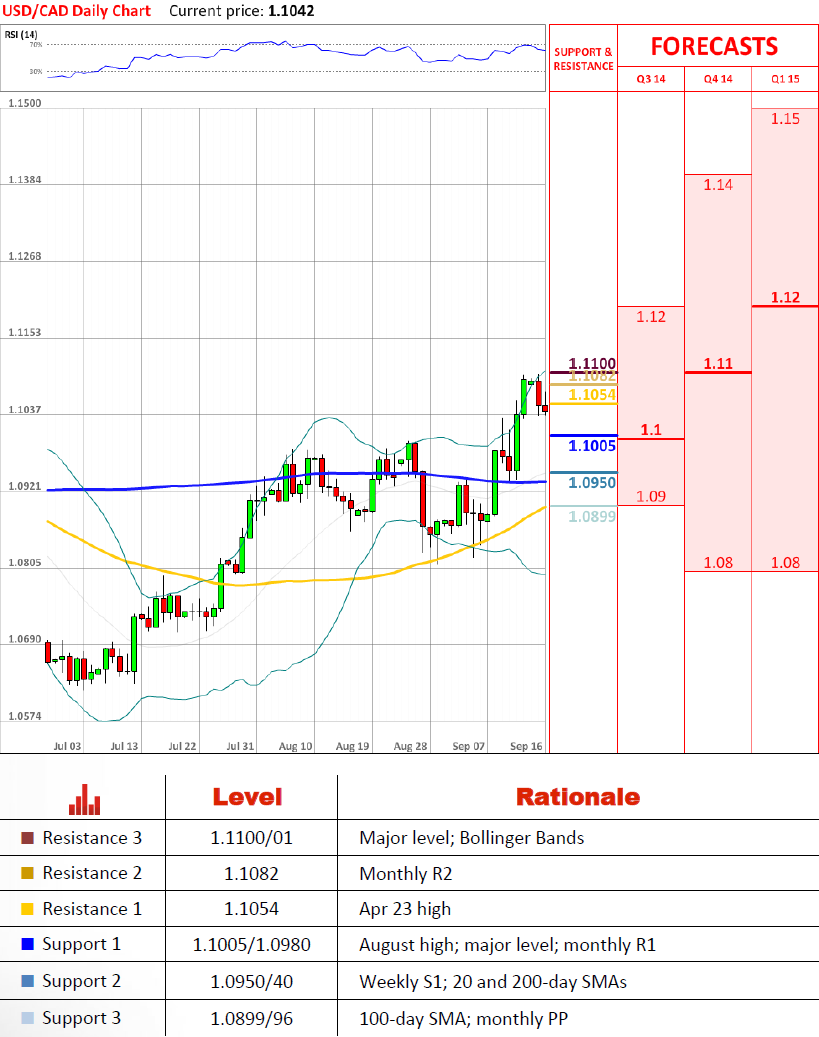Click the bold 1.12 median in Q1 15
Image resolution: width=819 pixels, height=1037 pixels.
tap(785, 298)
